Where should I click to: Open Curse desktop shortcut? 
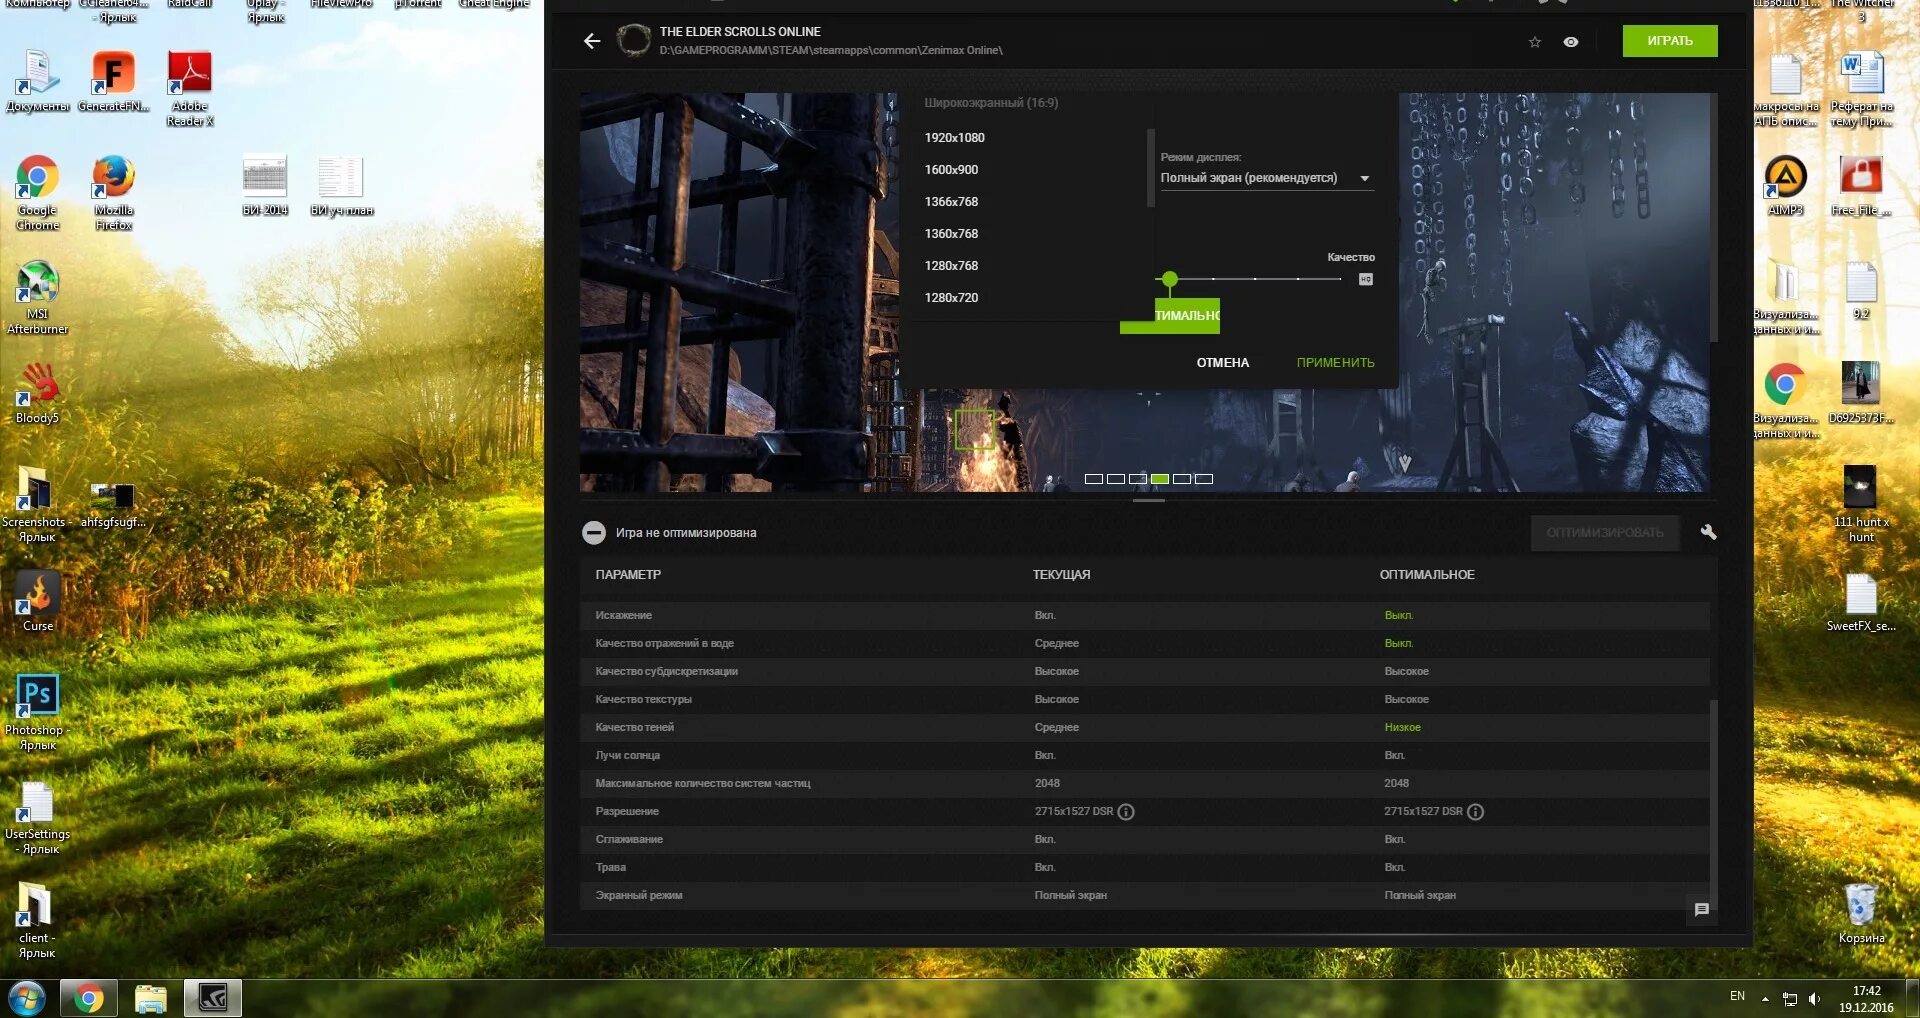click(x=37, y=601)
